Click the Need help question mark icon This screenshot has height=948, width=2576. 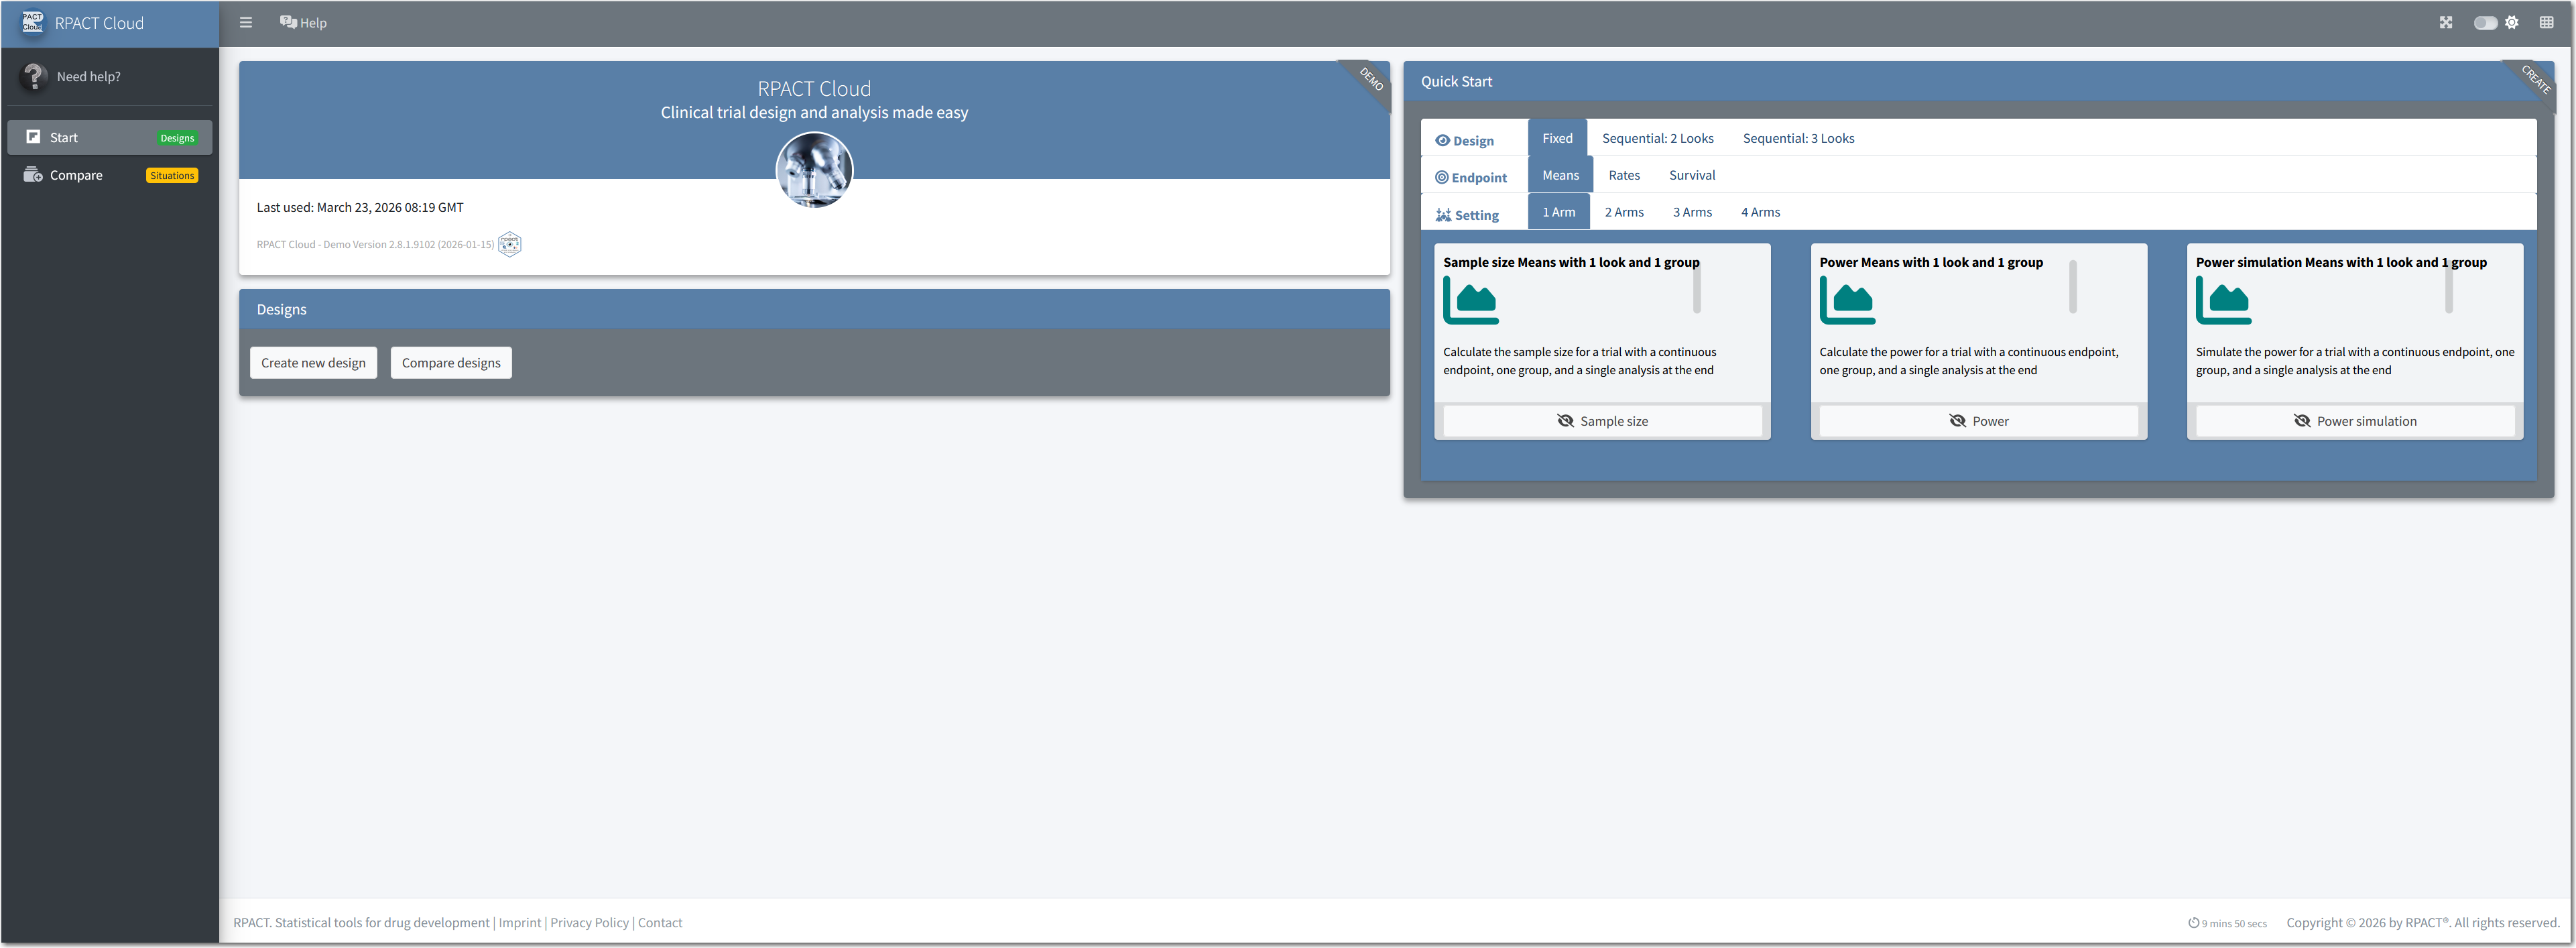34,77
